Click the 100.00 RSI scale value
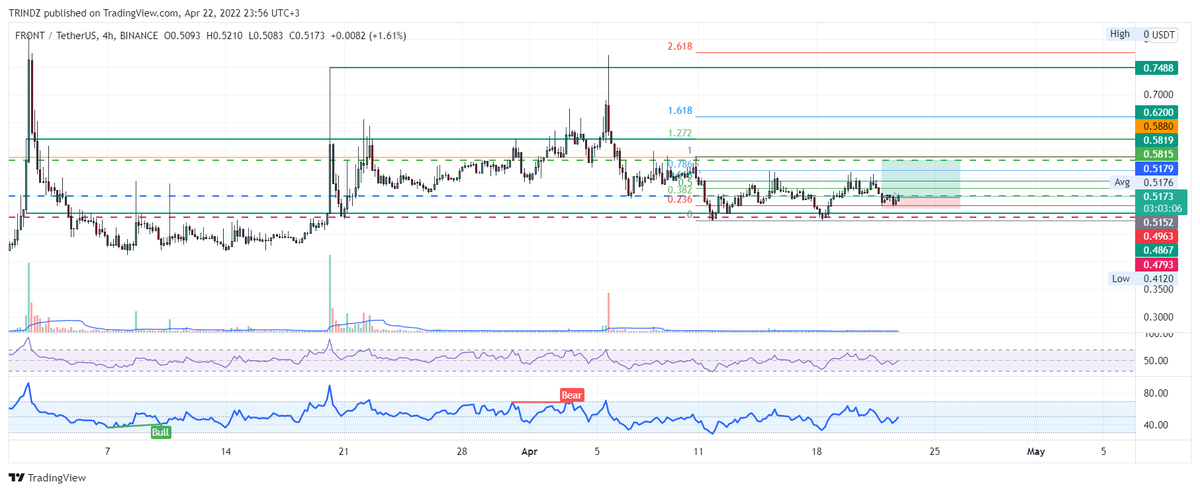Screen dimensions: 1200x492 click(1158, 334)
